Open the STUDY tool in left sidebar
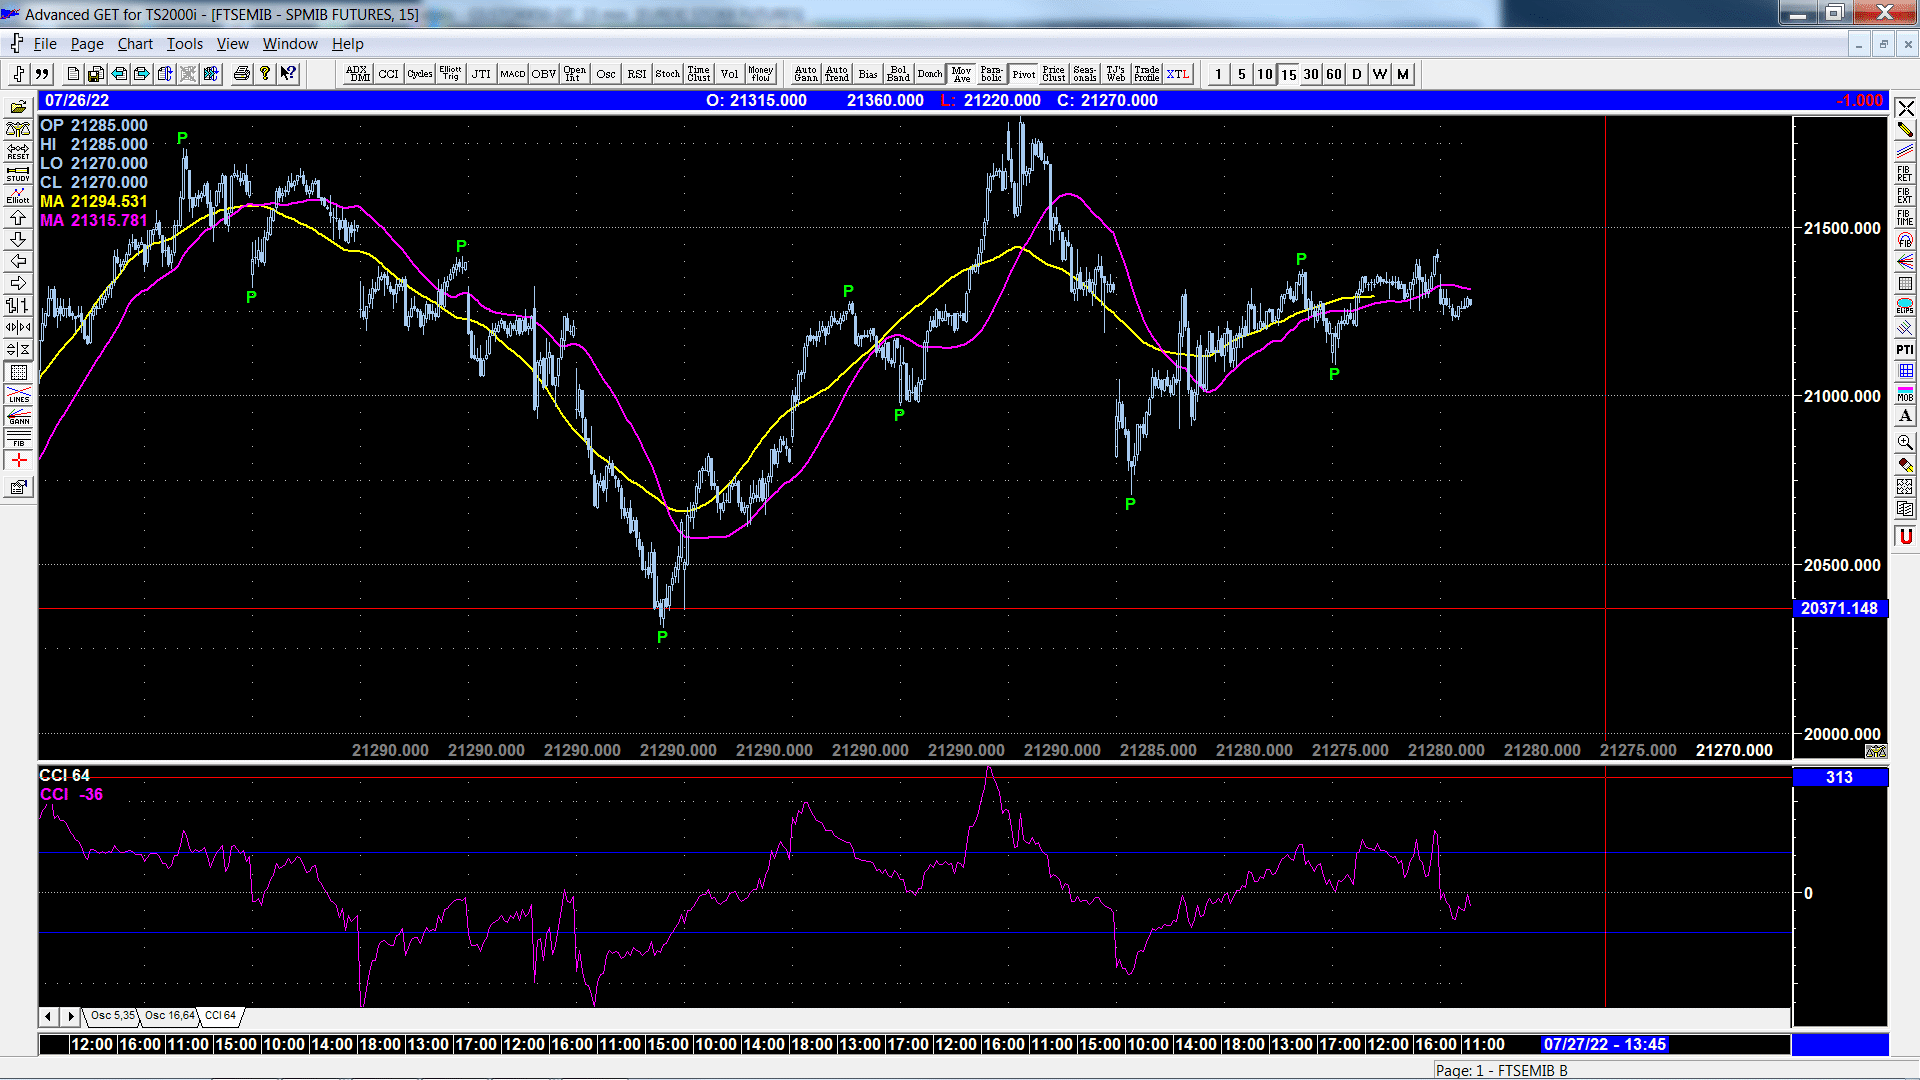 coord(18,173)
